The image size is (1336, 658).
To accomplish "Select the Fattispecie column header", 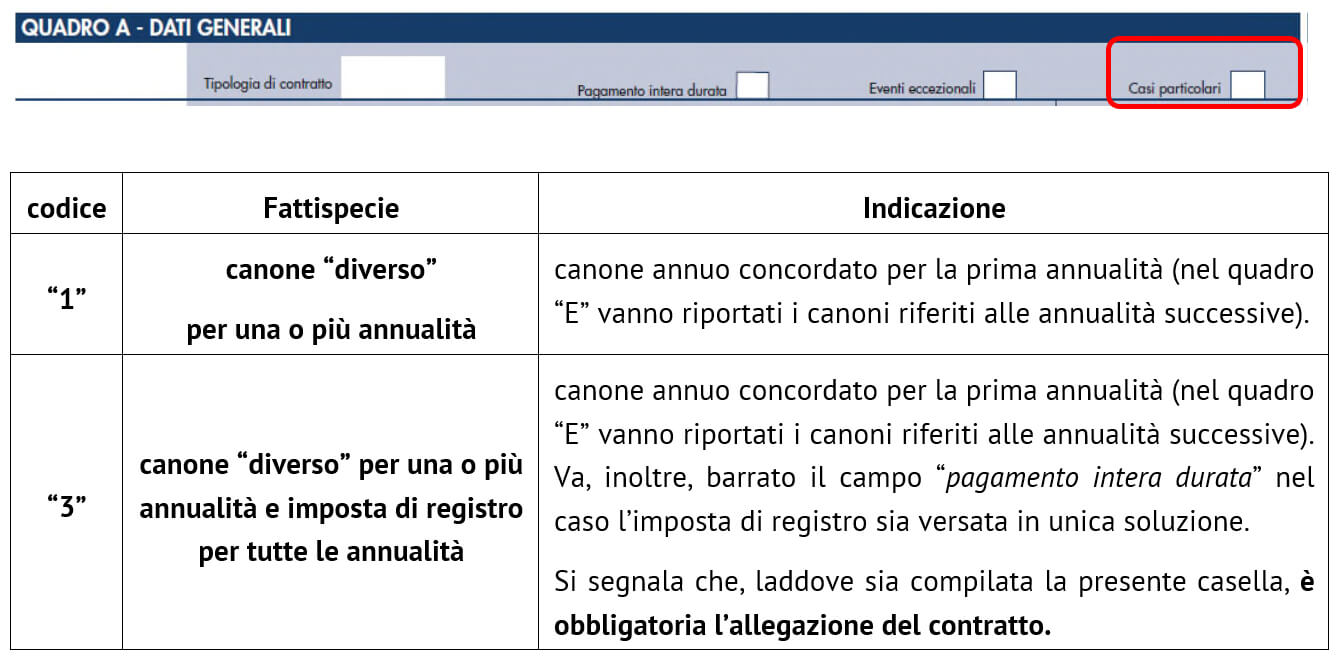I will (331, 208).
